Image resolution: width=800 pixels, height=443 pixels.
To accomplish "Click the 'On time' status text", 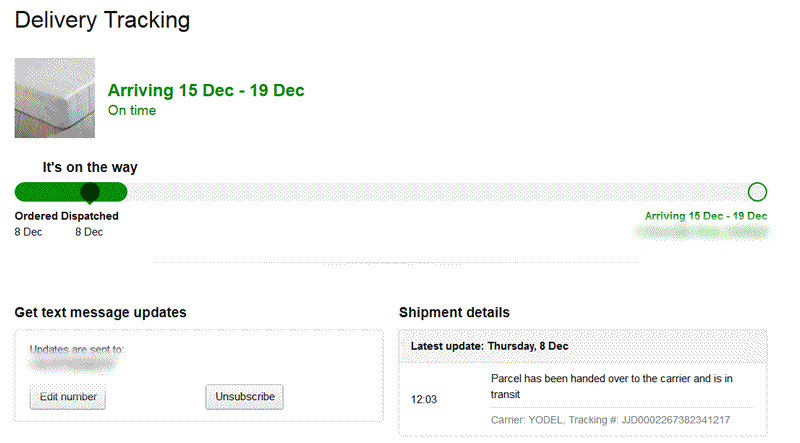I will click(x=132, y=111).
